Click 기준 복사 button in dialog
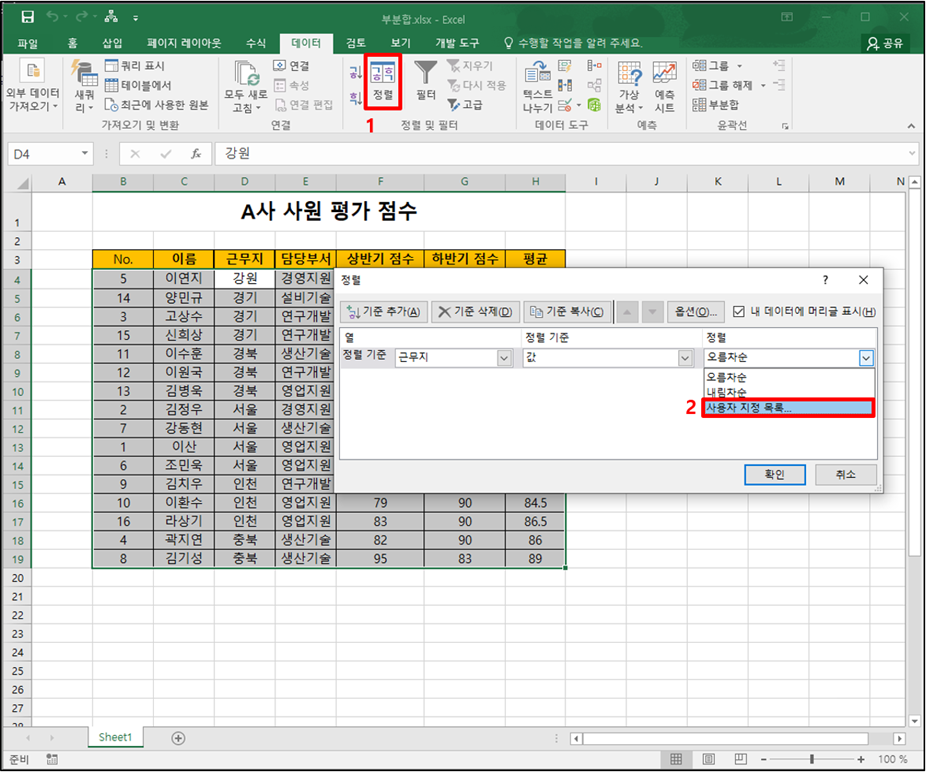Screen dimensions: 926x772 tap(567, 311)
